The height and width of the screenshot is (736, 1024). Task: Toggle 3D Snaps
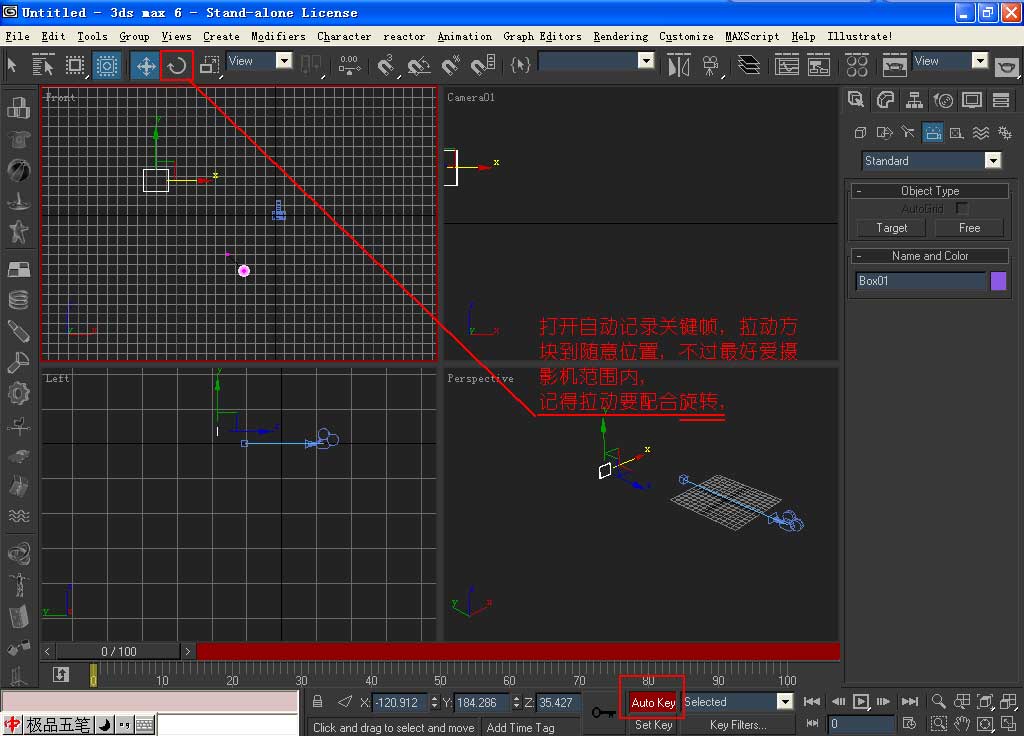[387, 65]
